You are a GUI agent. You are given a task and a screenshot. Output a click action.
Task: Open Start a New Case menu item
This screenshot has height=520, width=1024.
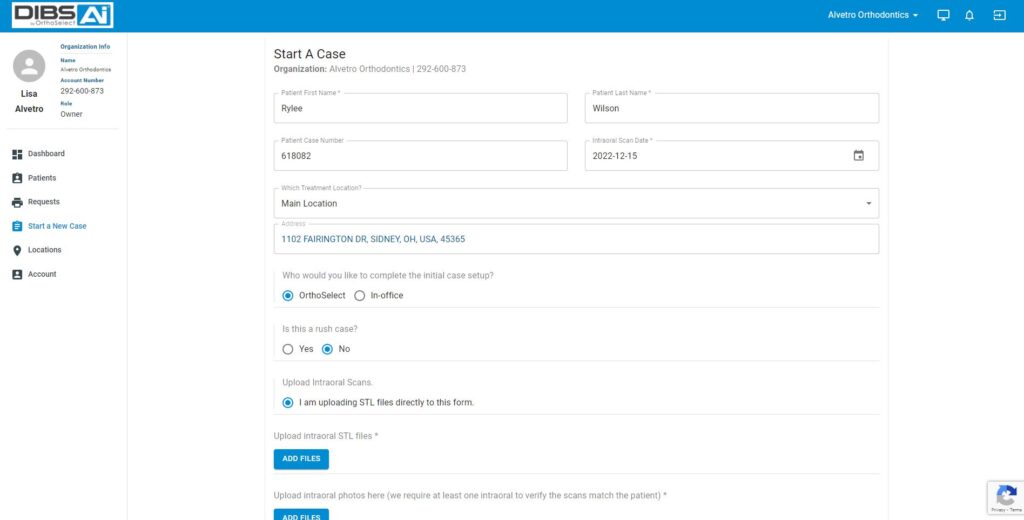[x=57, y=226]
